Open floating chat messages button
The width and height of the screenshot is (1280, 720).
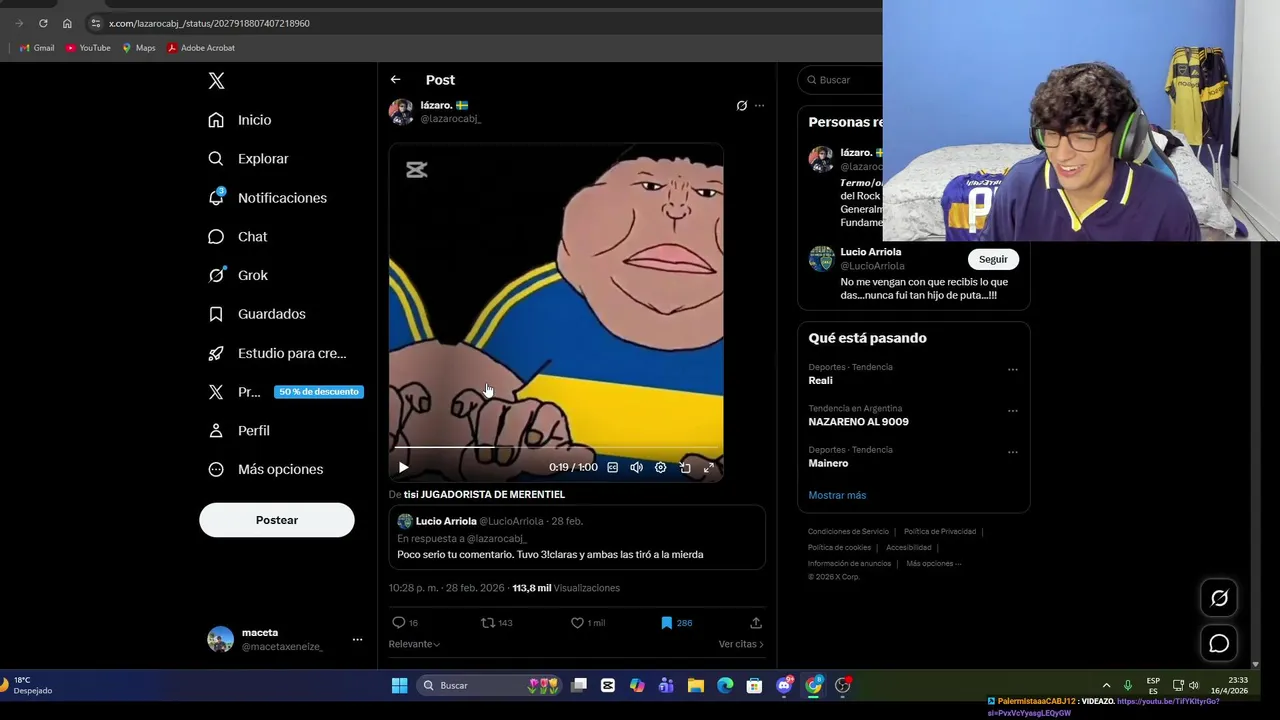click(1219, 643)
